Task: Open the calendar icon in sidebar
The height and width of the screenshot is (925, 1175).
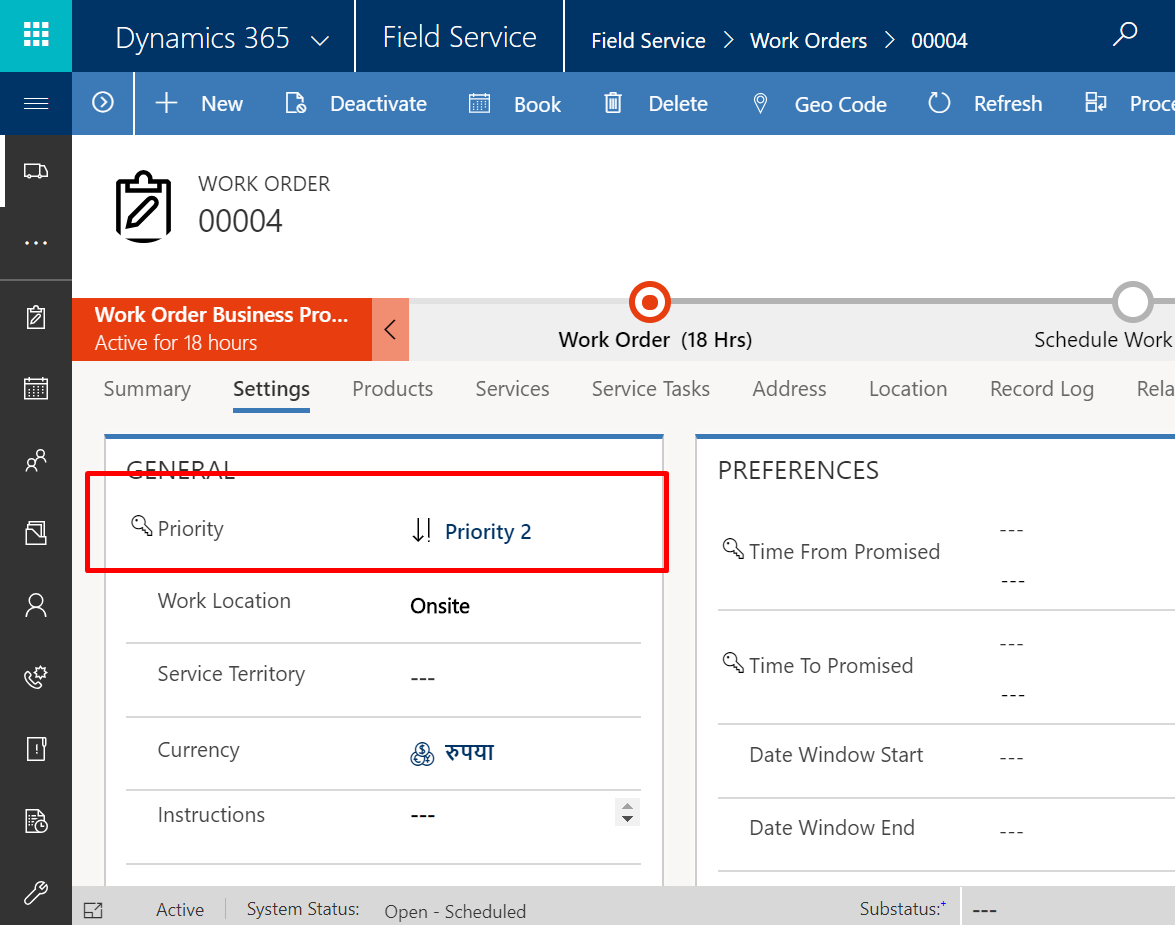Action: pyautogui.click(x=36, y=388)
